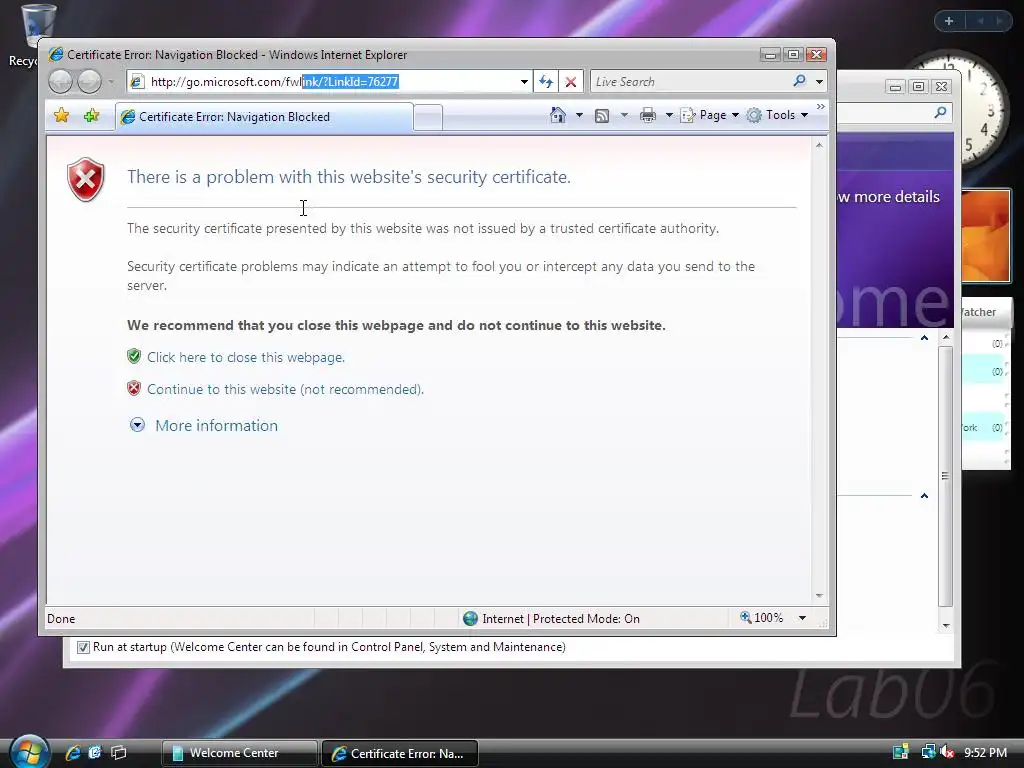This screenshot has height=768, width=1024.
Task: Click Welcome Center scrollbar up arrow
Action: 946,338
